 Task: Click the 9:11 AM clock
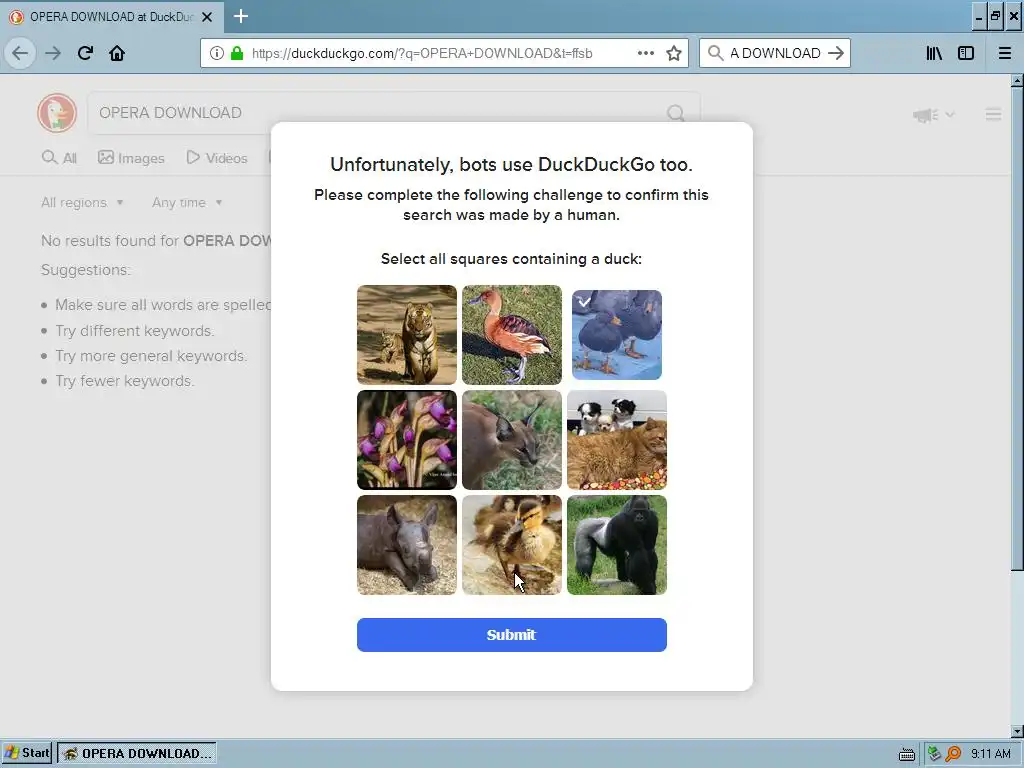(991, 754)
